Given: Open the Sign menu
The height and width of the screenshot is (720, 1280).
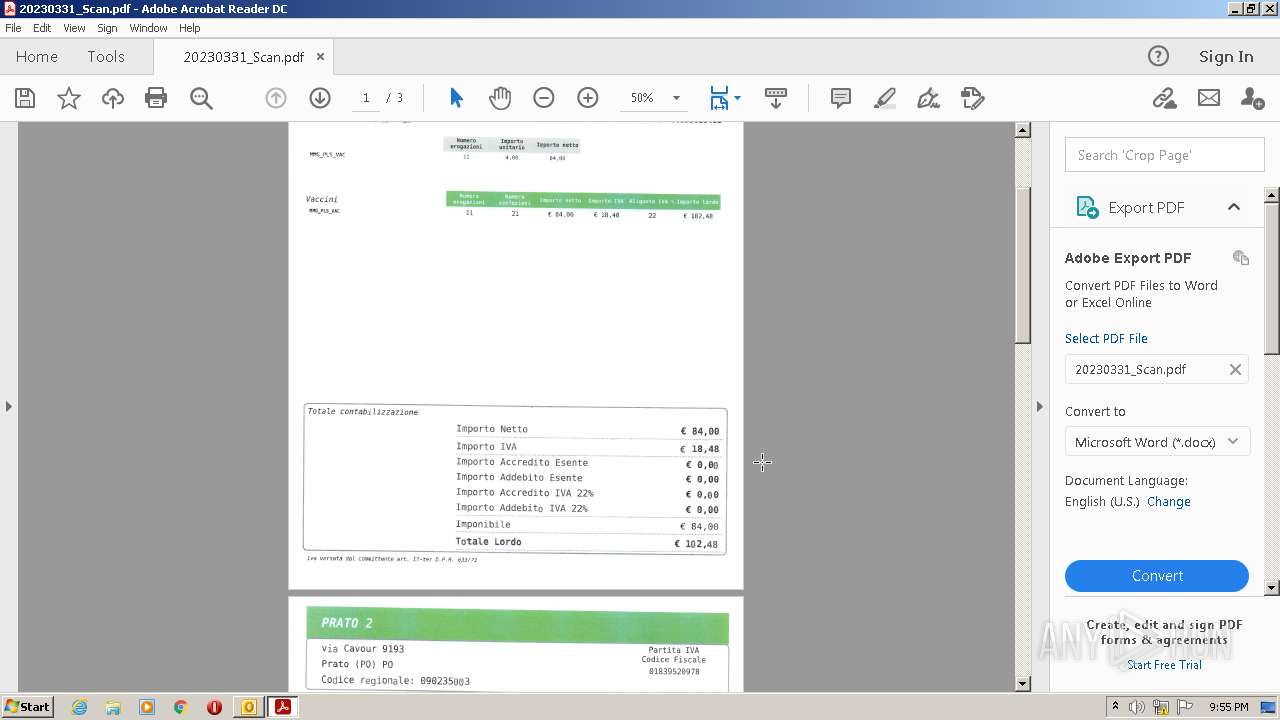Looking at the screenshot, I should tap(107, 28).
